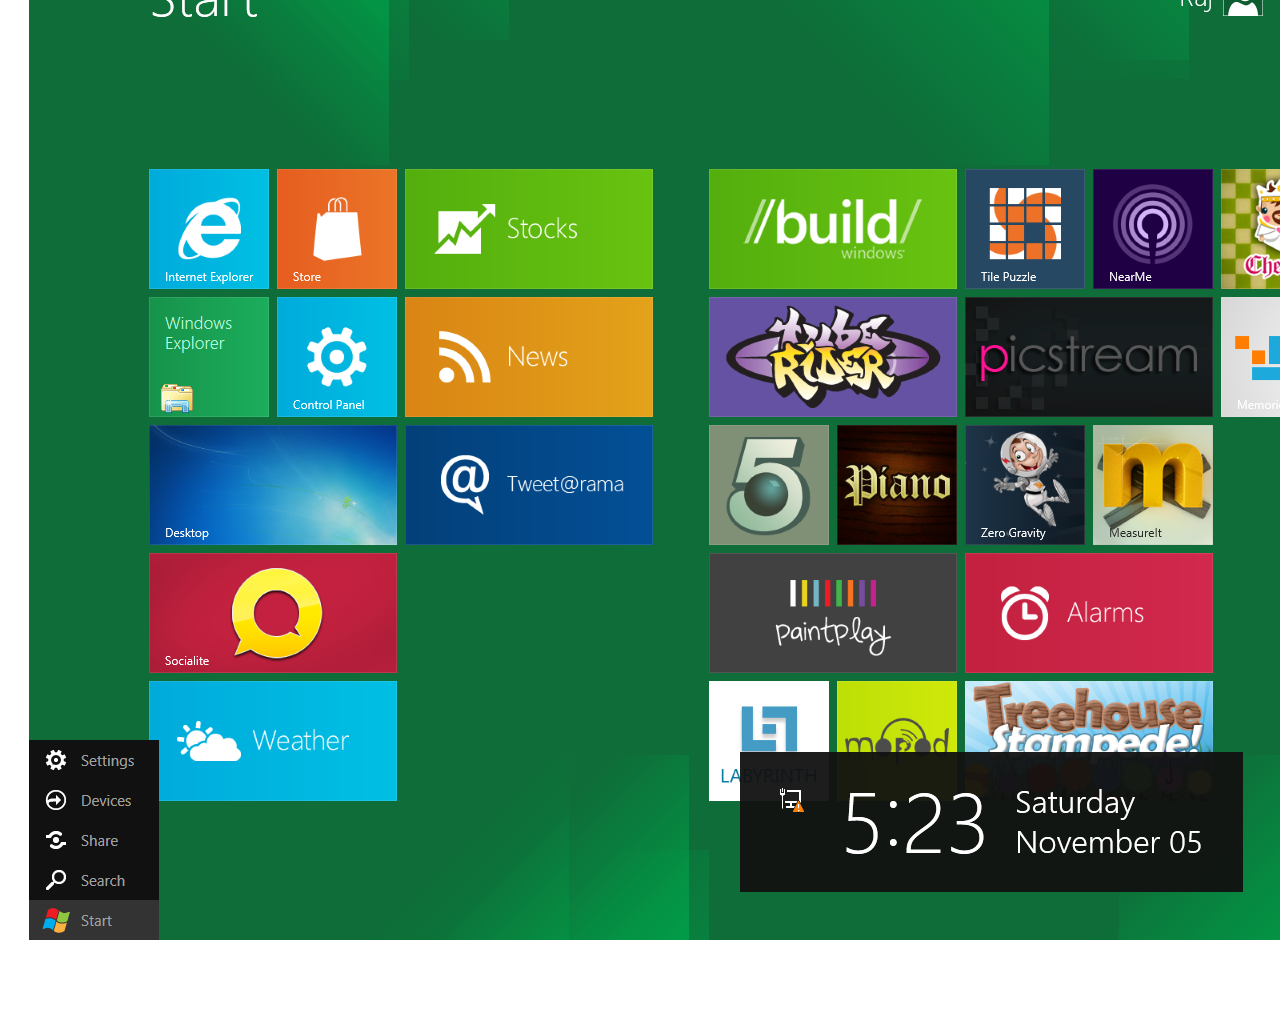This screenshot has width=1280, height=1024.
Task: Open the paintplay tile
Action: pyautogui.click(x=833, y=613)
